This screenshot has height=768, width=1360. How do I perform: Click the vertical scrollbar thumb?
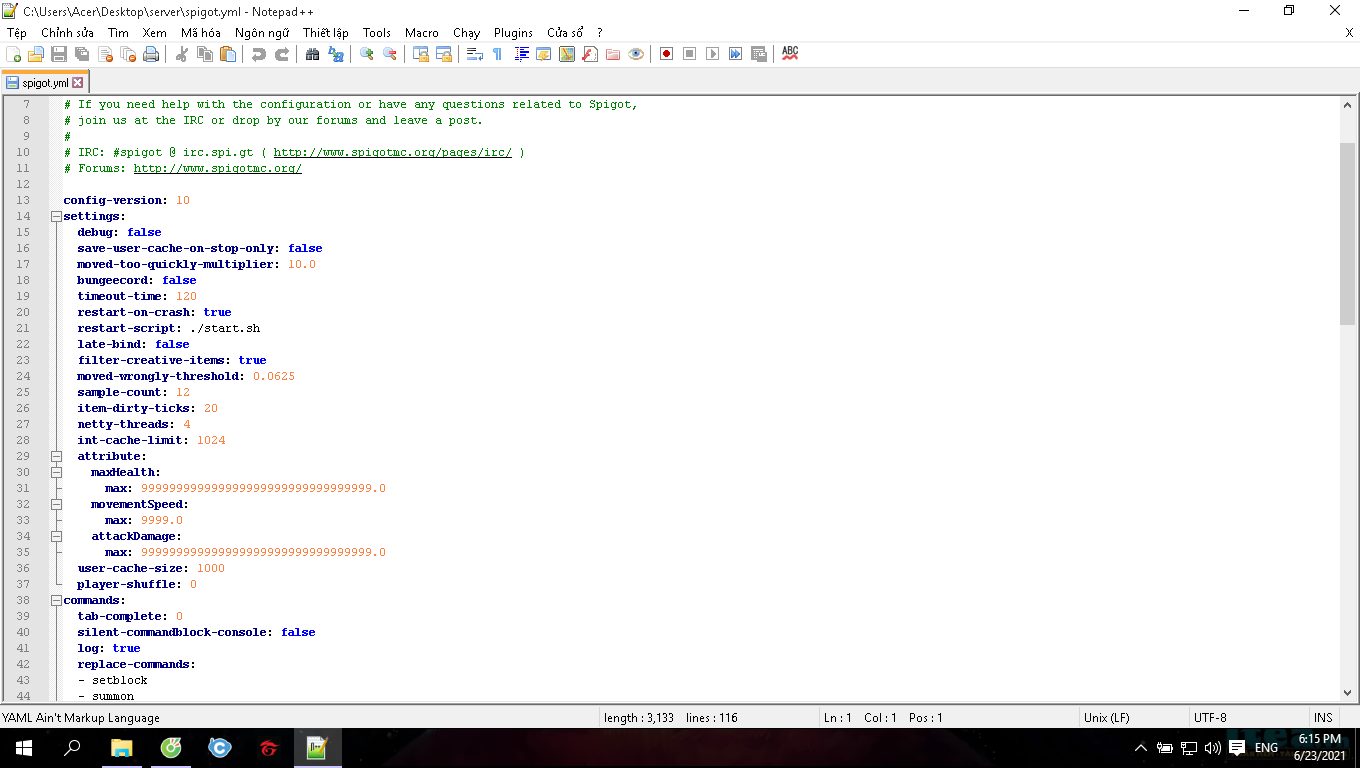pyautogui.click(x=1347, y=233)
